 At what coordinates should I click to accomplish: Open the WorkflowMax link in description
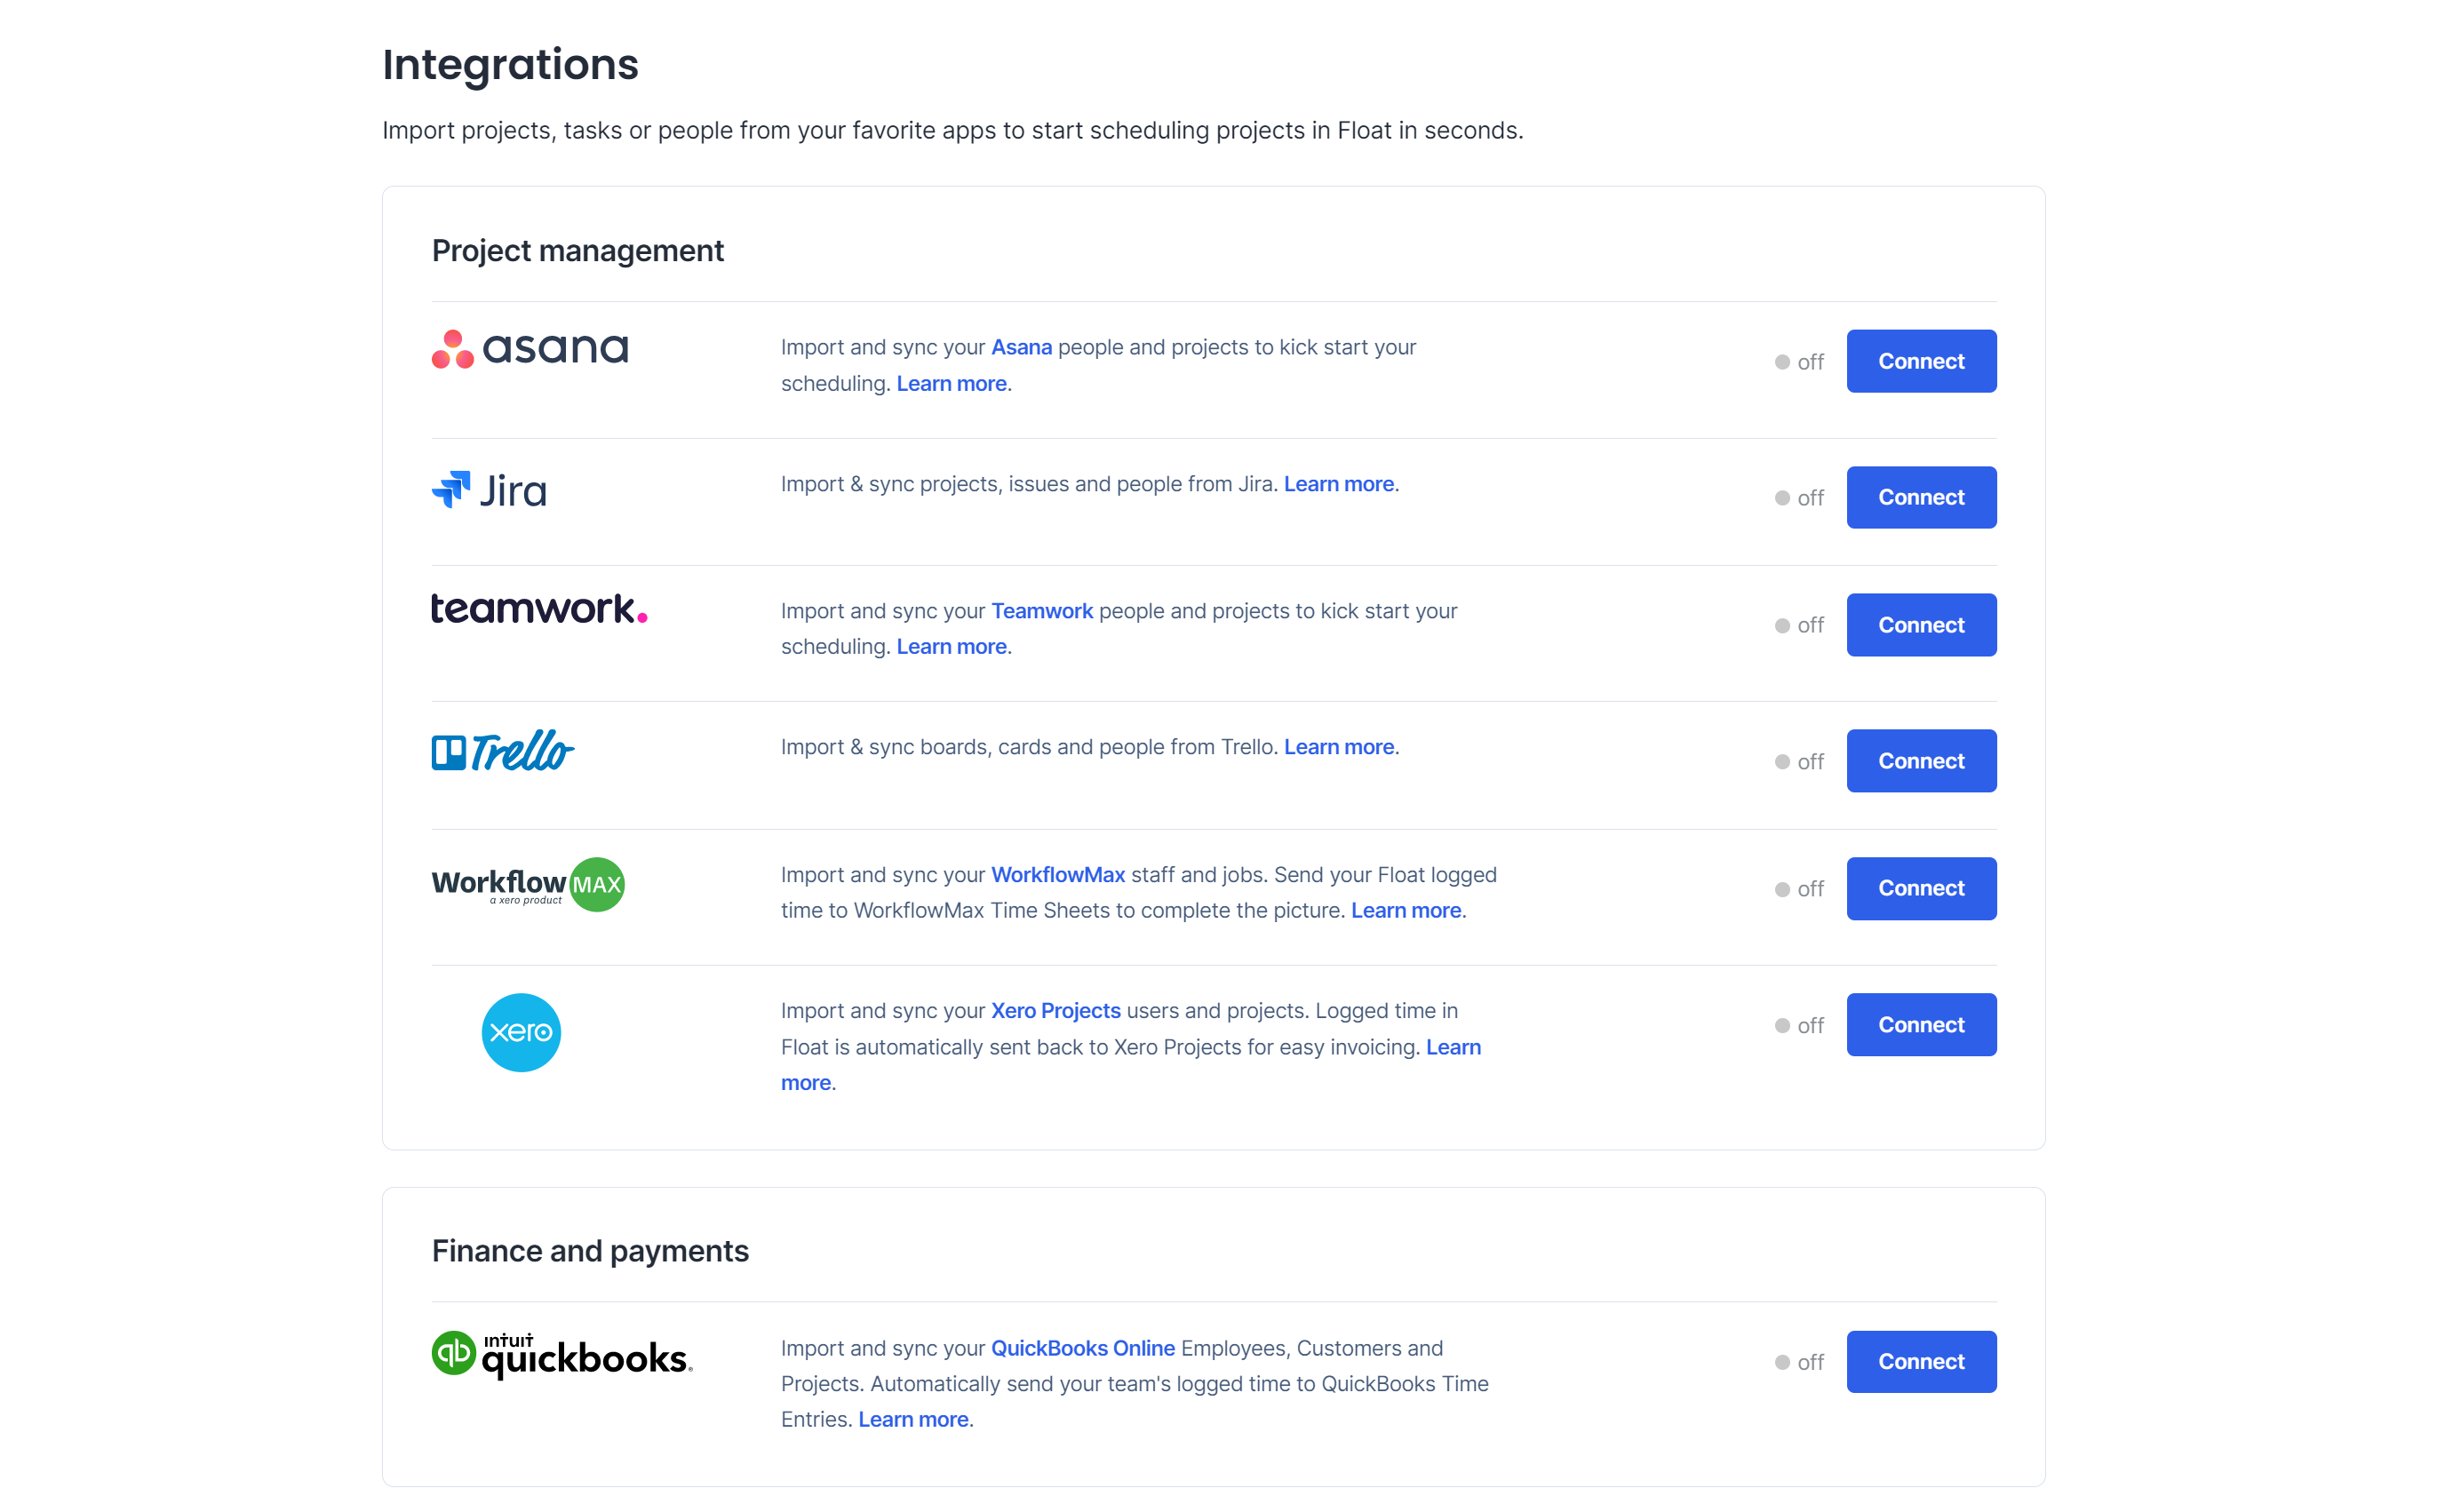pos(1057,875)
